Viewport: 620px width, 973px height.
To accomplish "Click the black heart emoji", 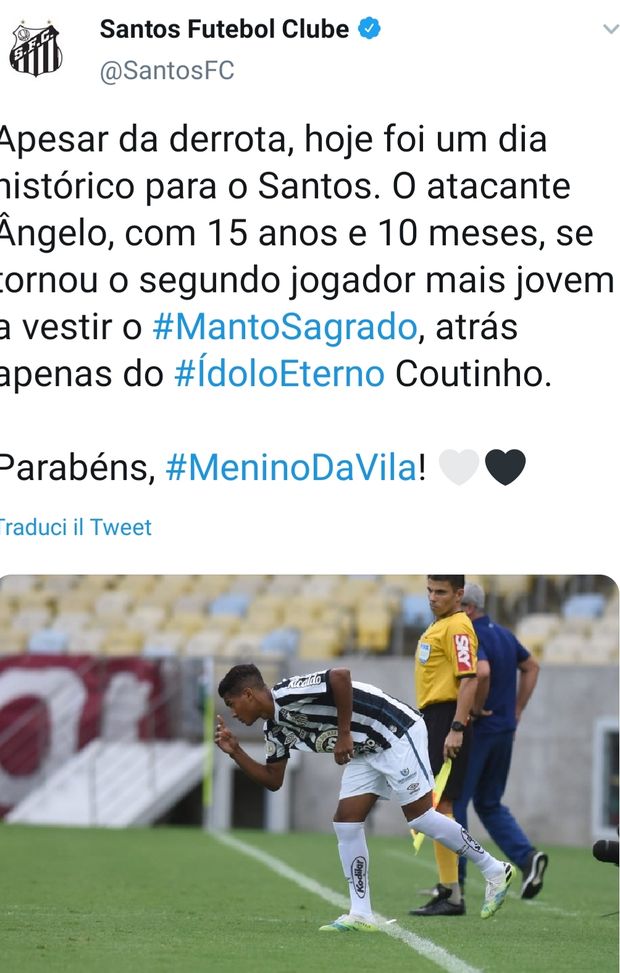I will [x=505, y=467].
